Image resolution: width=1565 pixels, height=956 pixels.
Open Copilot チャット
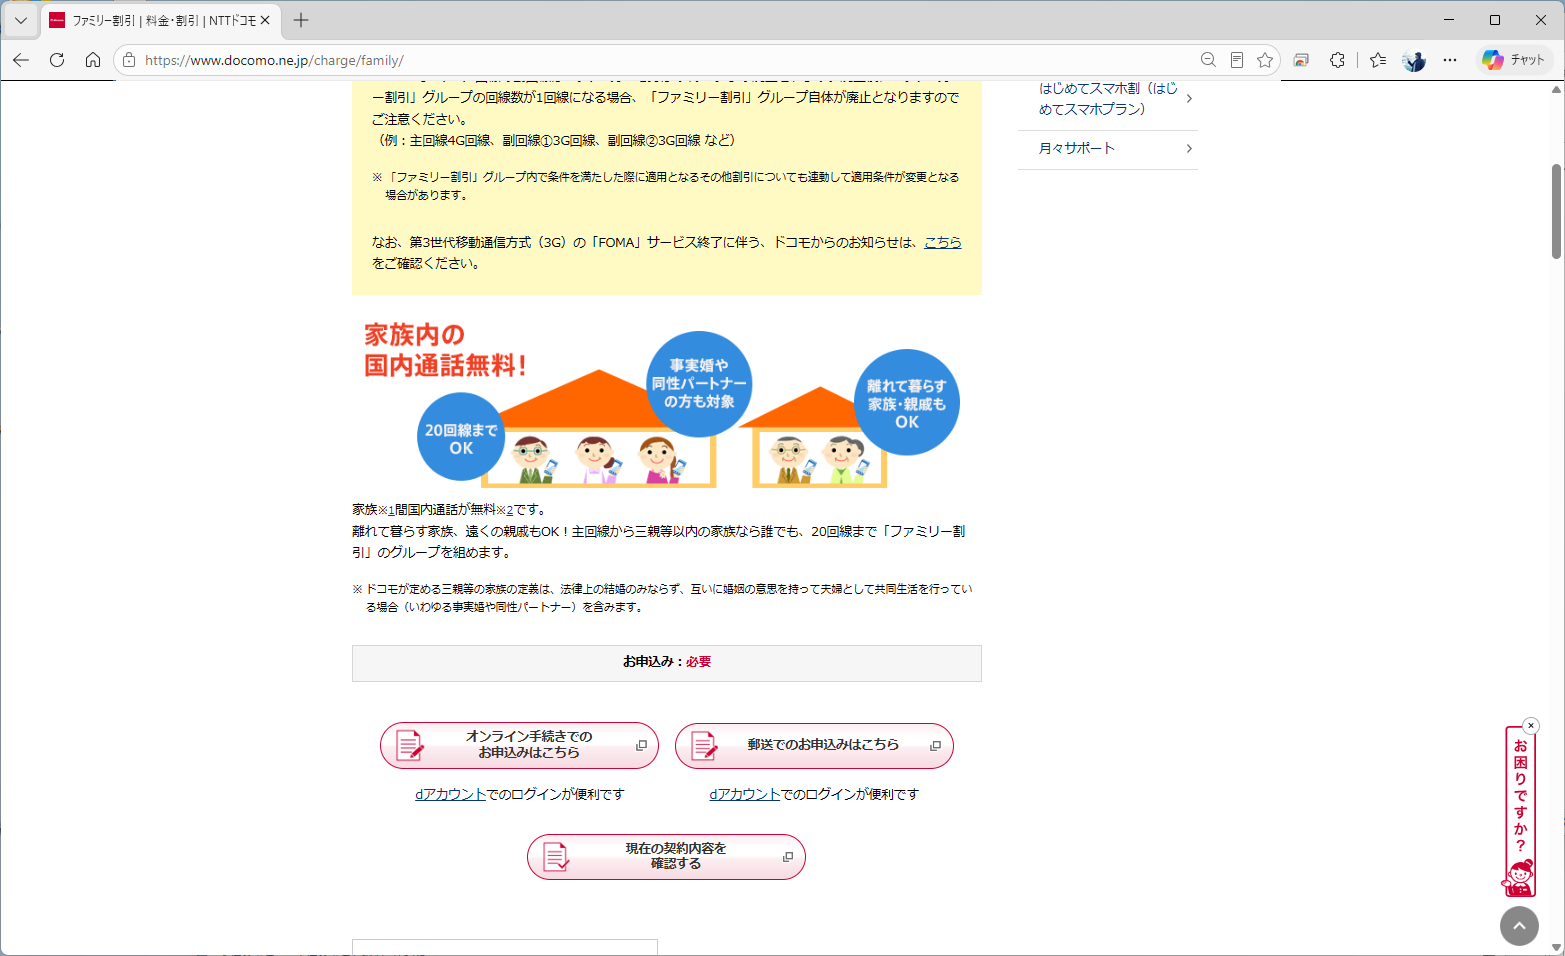pos(1514,60)
